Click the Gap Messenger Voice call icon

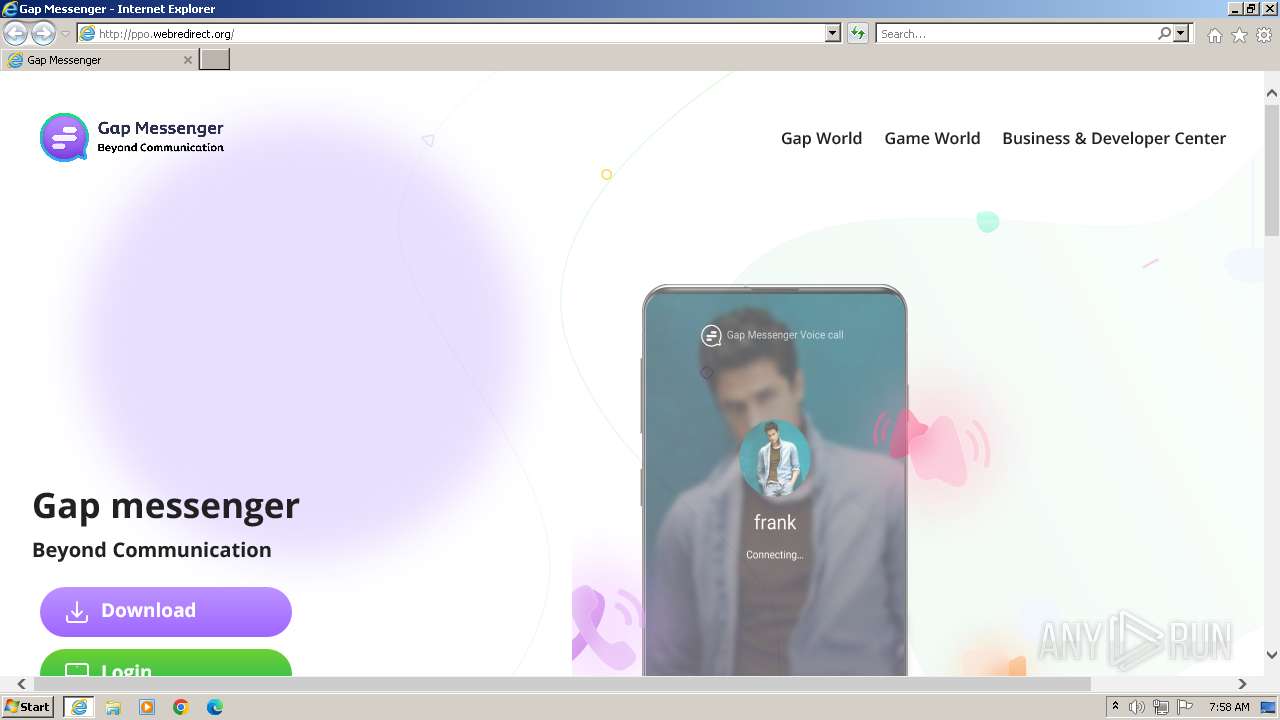pyautogui.click(x=711, y=335)
